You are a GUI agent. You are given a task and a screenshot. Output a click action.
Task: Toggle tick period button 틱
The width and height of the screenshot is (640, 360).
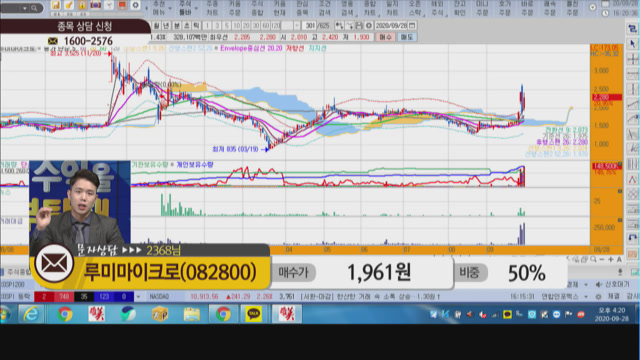click(x=196, y=26)
